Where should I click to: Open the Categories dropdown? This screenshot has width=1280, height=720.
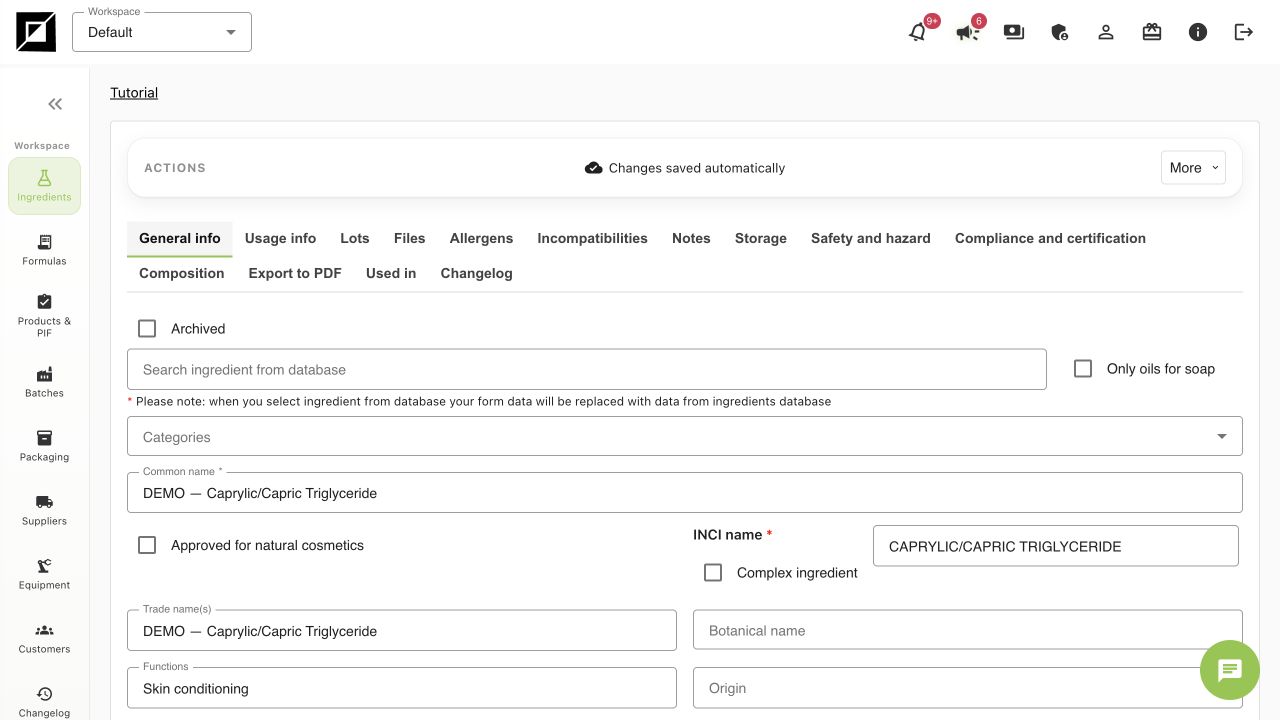(685, 436)
